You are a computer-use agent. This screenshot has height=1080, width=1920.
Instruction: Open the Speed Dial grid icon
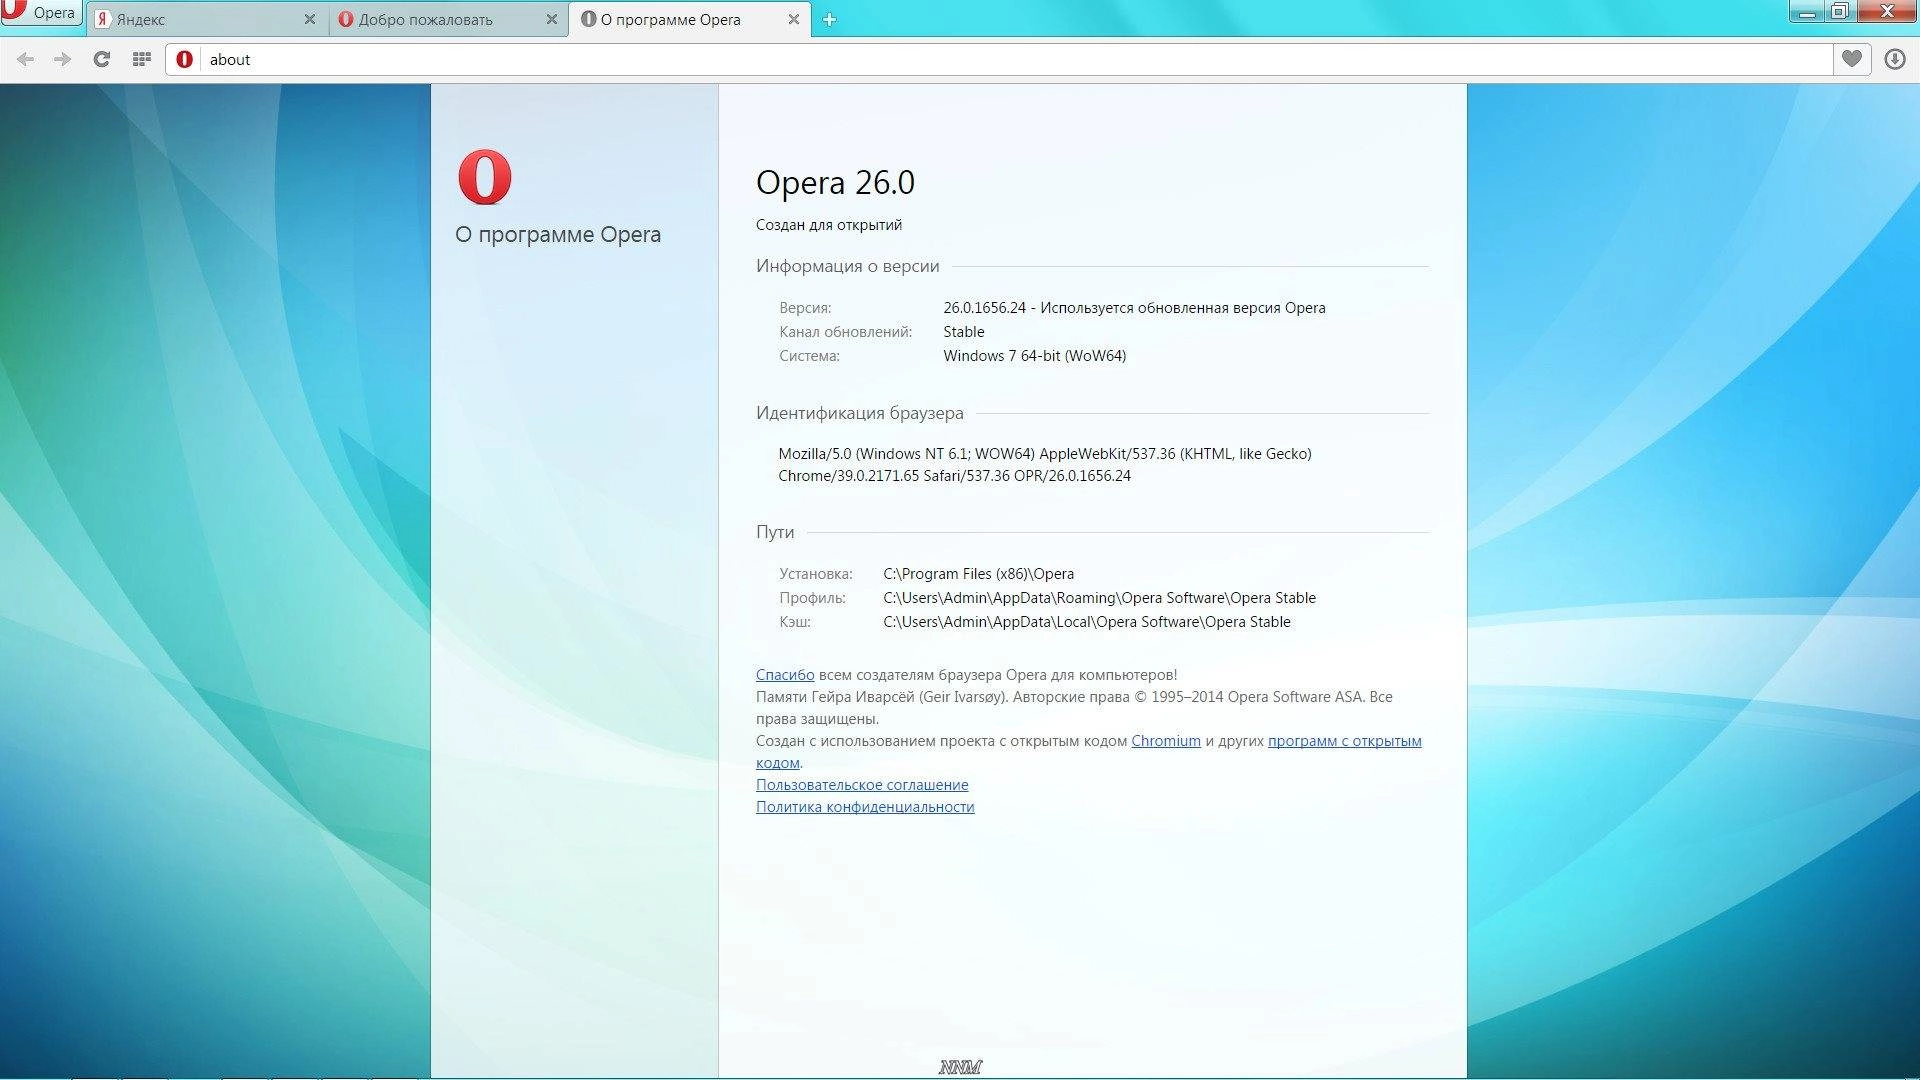[142, 60]
